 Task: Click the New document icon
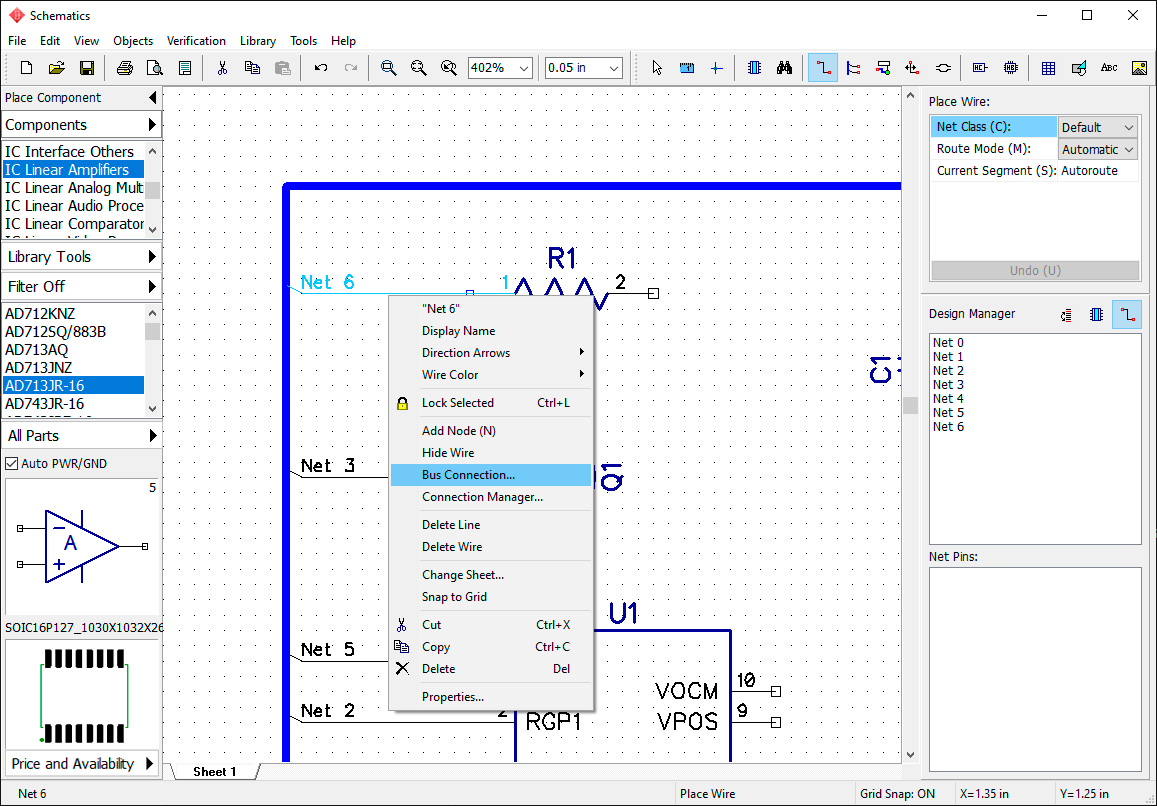tap(27, 68)
